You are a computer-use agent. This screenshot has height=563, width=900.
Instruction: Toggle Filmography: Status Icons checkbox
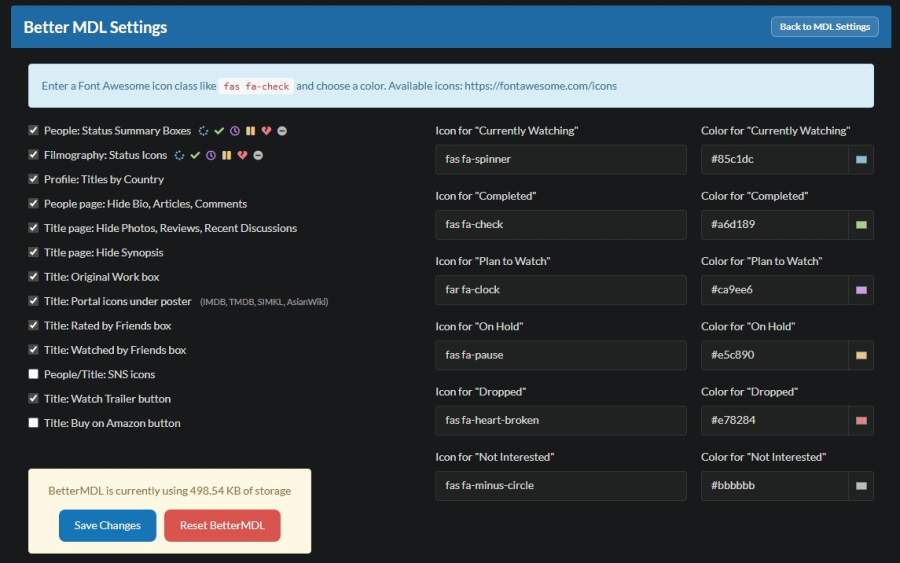pyautogui.click(x=33, y=155)
